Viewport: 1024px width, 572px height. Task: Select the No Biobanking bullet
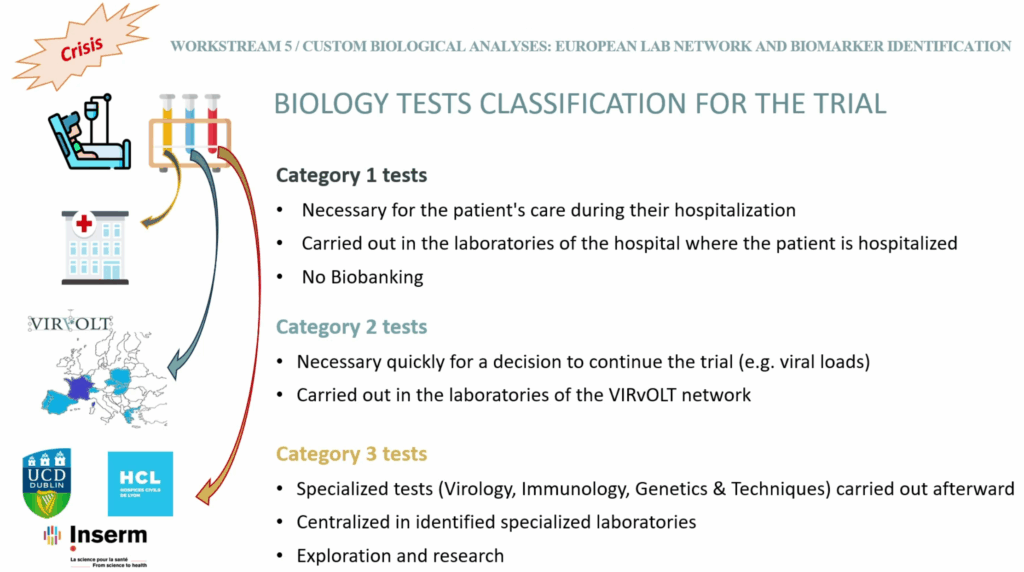point(362,277)
